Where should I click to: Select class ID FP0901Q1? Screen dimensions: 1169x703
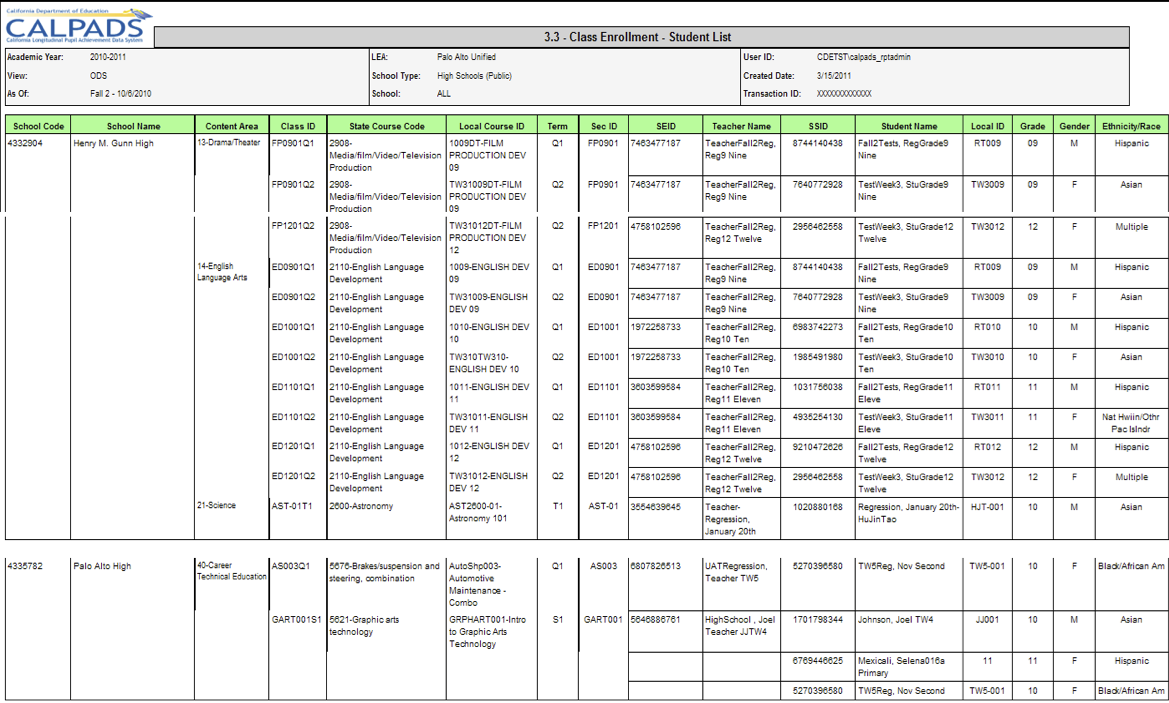[x=293, y=143]
